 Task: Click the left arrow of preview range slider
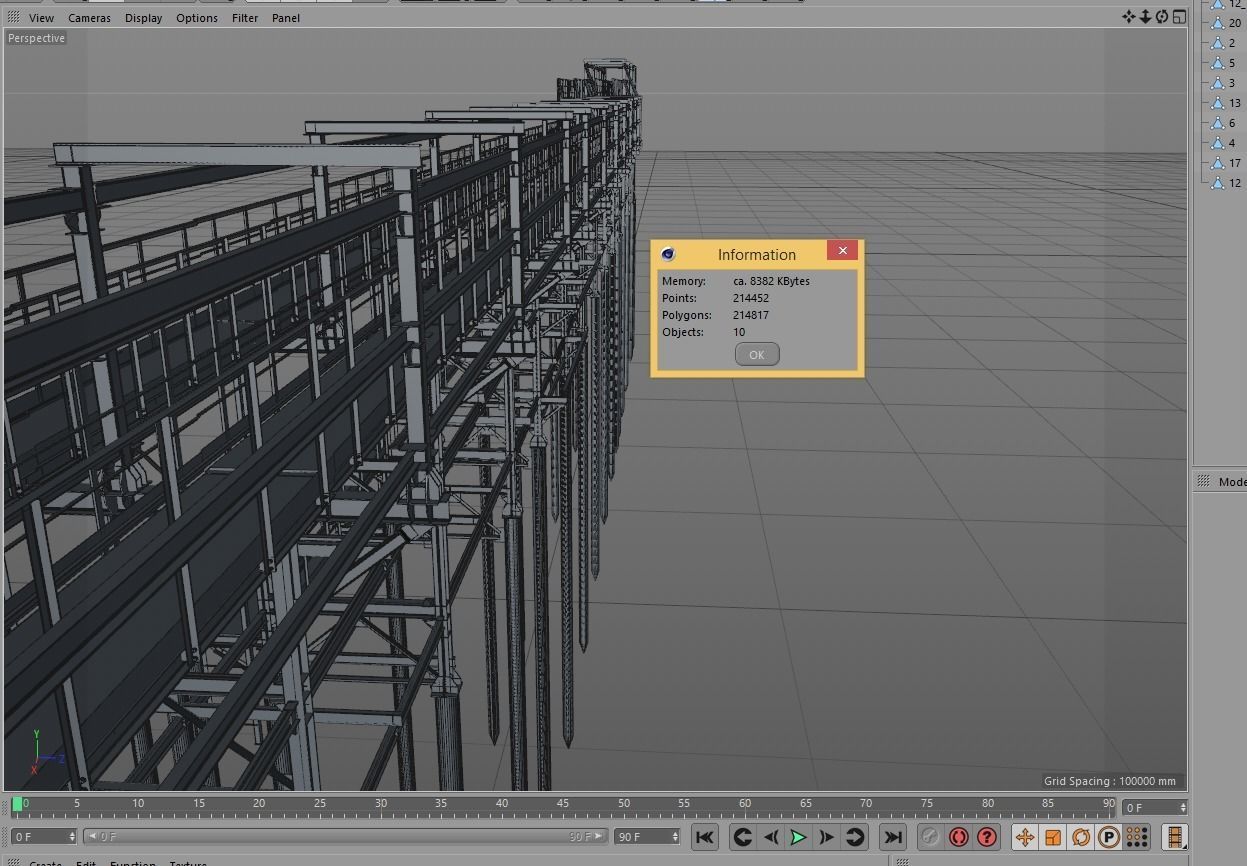(91, 836)
